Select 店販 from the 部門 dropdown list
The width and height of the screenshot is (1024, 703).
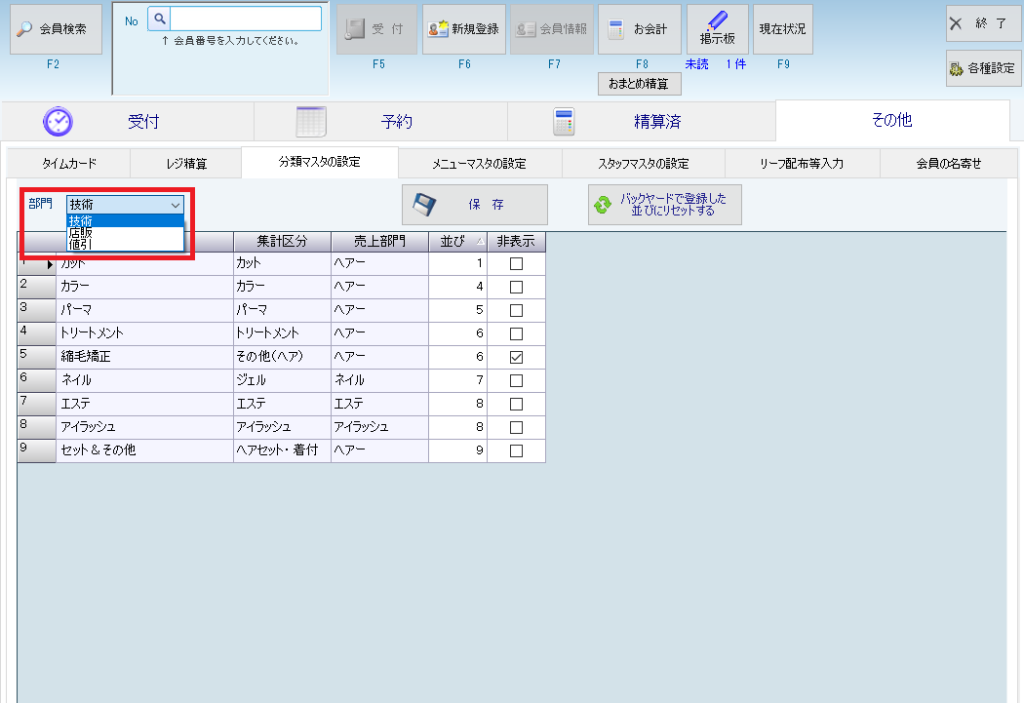click(82, 232)
